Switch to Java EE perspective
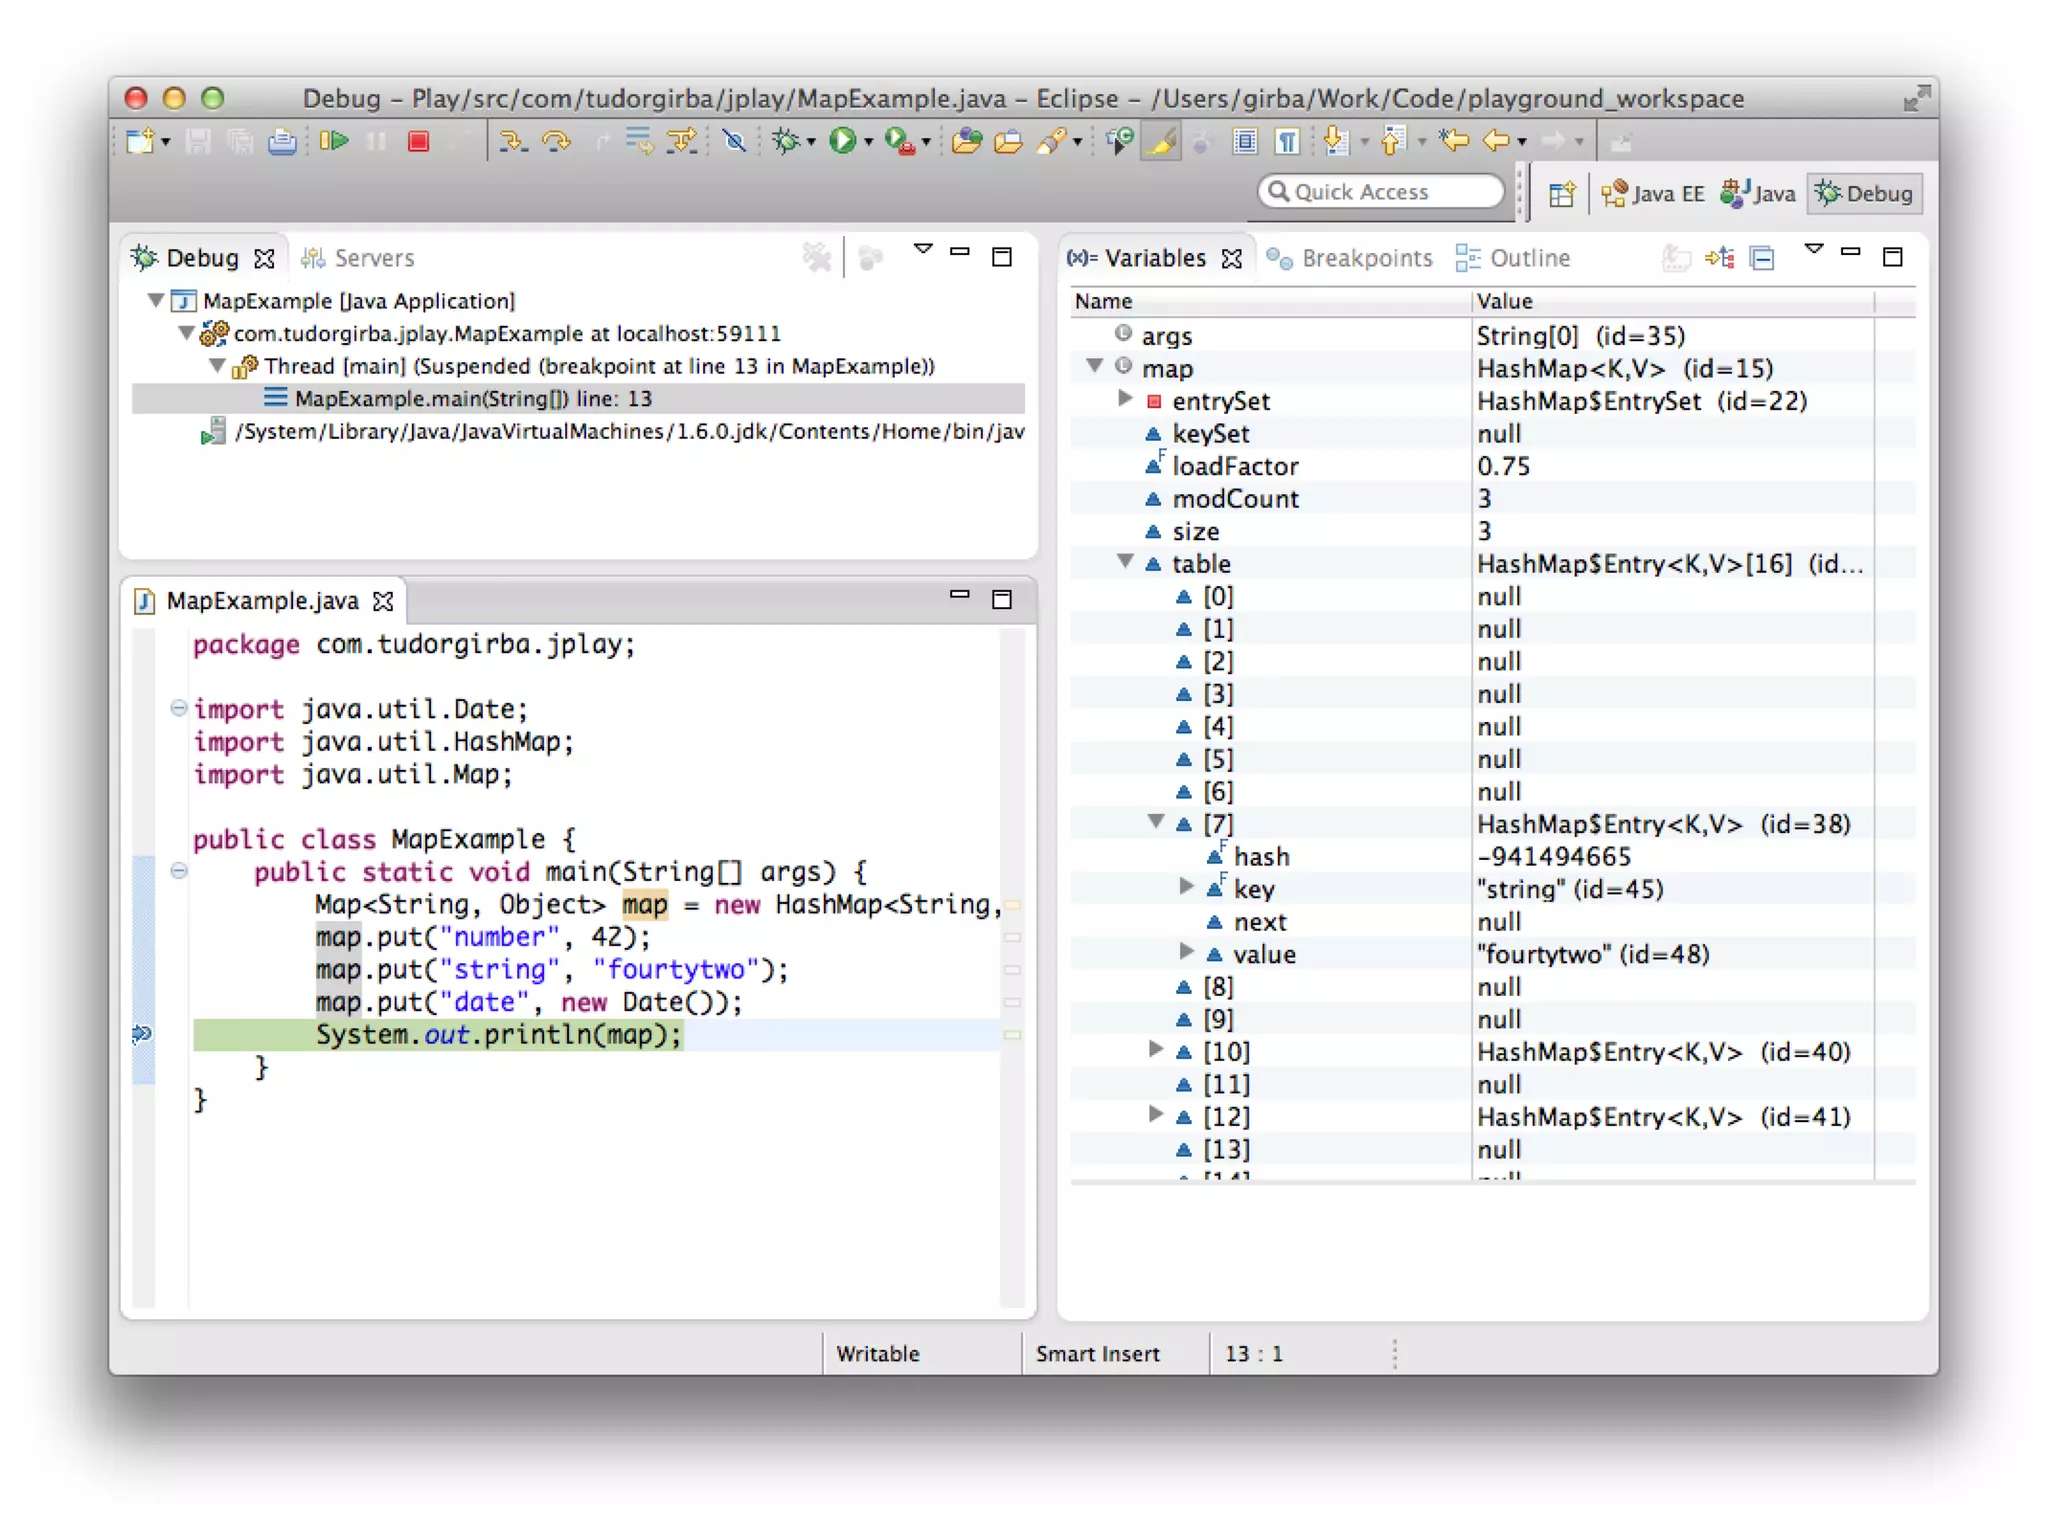2048x1536 pixels. 1653,193
